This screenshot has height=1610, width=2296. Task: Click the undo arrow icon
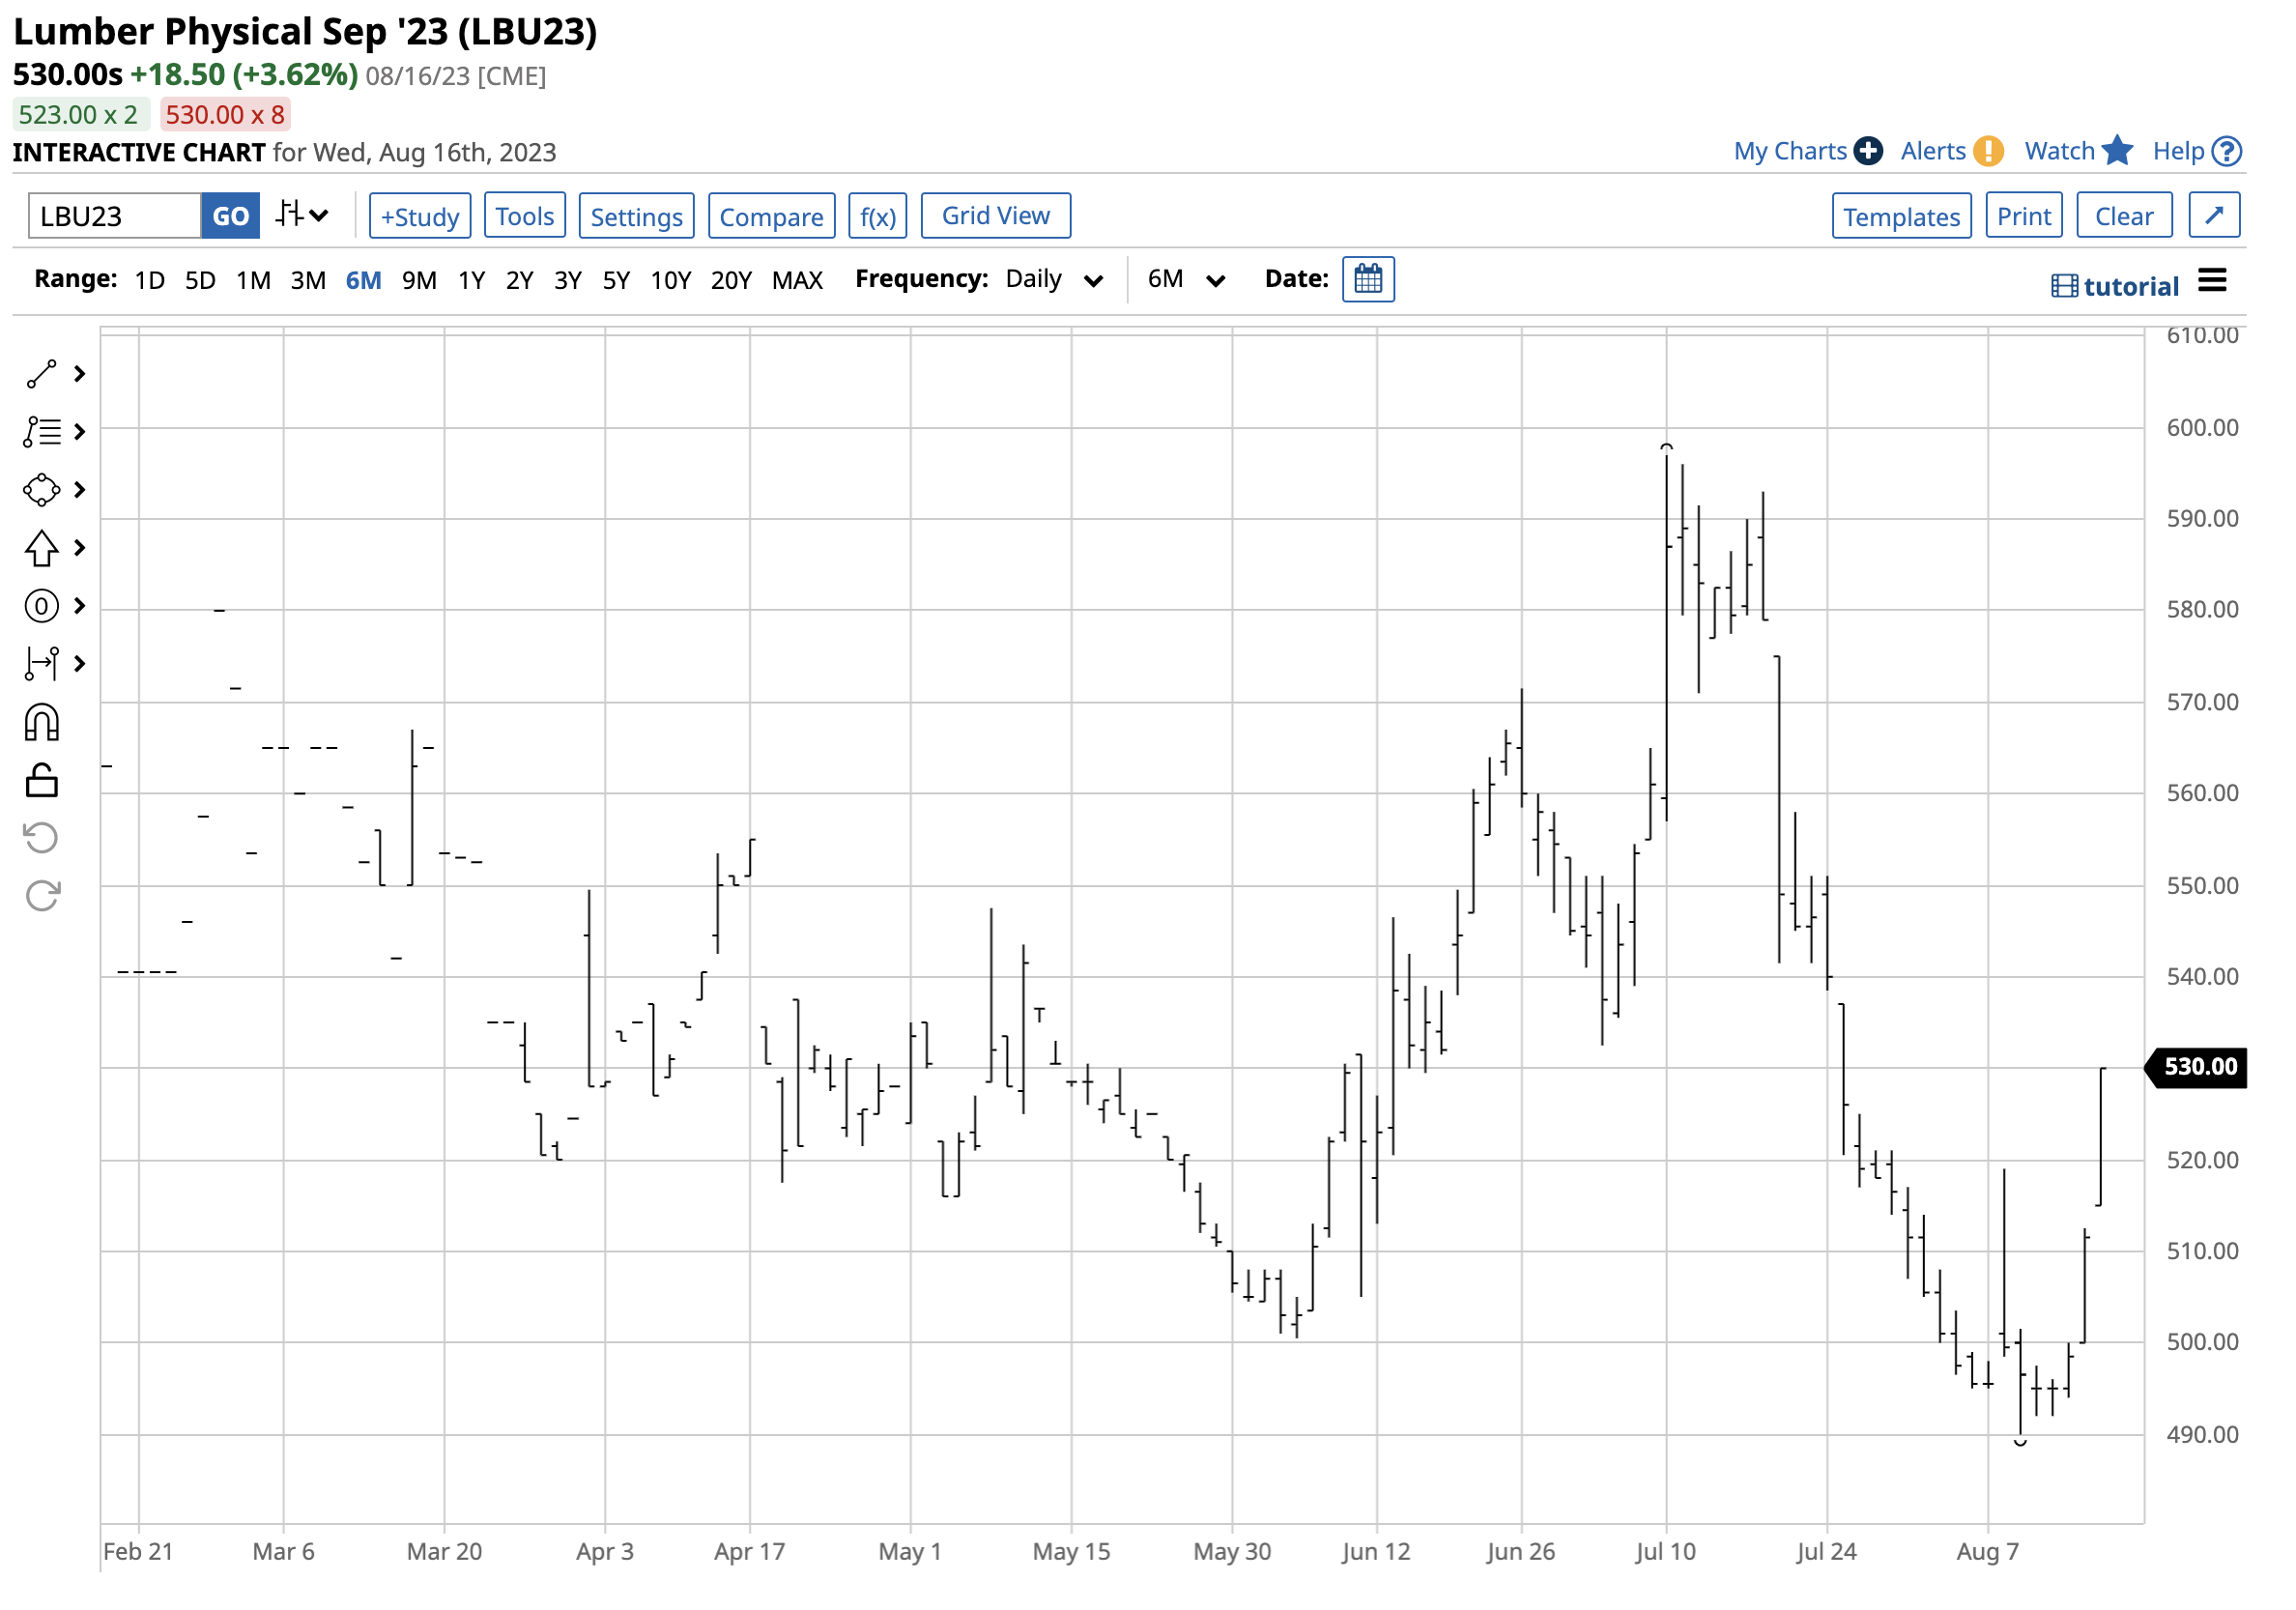point(41,838)
